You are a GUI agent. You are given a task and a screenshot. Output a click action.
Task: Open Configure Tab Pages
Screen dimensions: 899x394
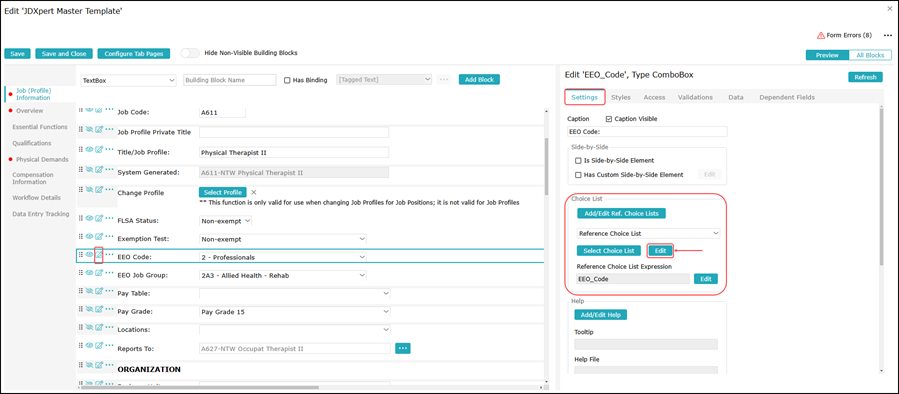[134, 53]
